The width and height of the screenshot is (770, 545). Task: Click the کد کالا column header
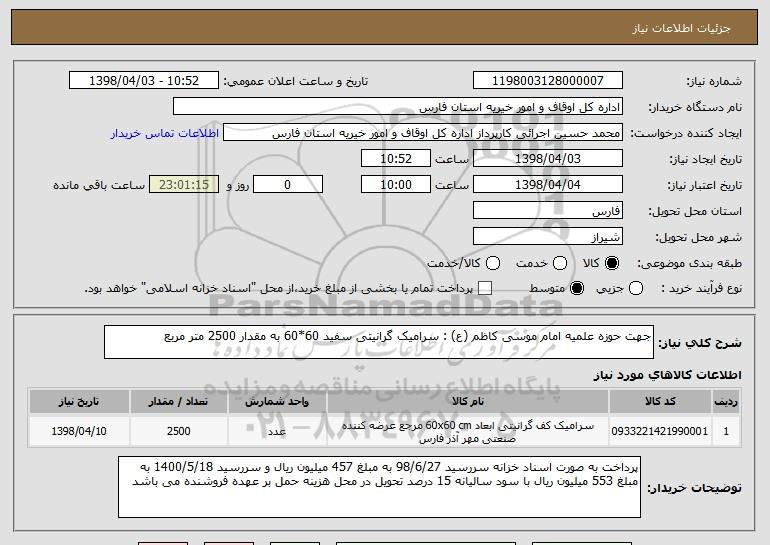point(660,402)
